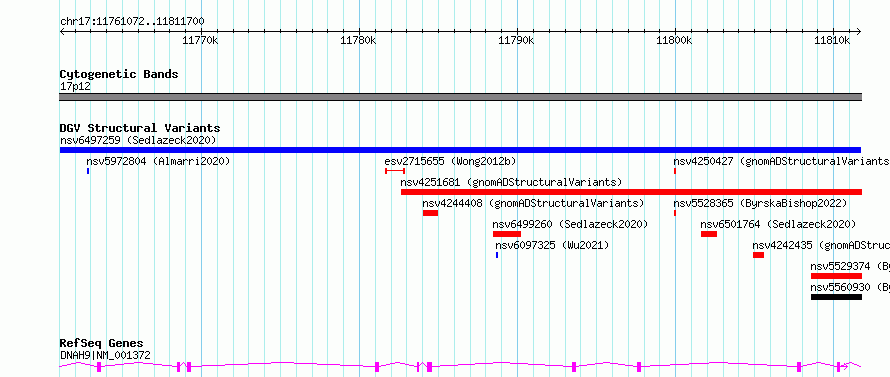Select the nsv6097325 small blue marker
This screenshot has height=377, width=890.
tap(497, 255)
